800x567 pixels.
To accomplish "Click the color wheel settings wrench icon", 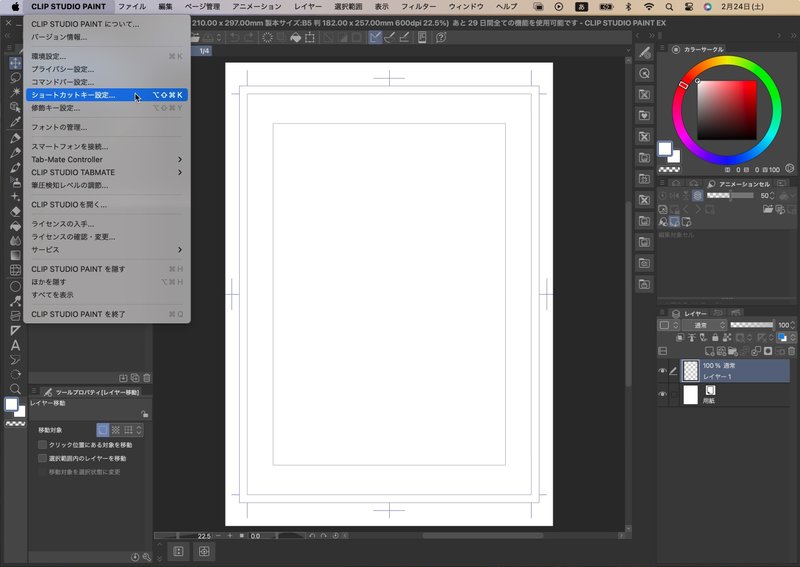I will coord(790,168).
